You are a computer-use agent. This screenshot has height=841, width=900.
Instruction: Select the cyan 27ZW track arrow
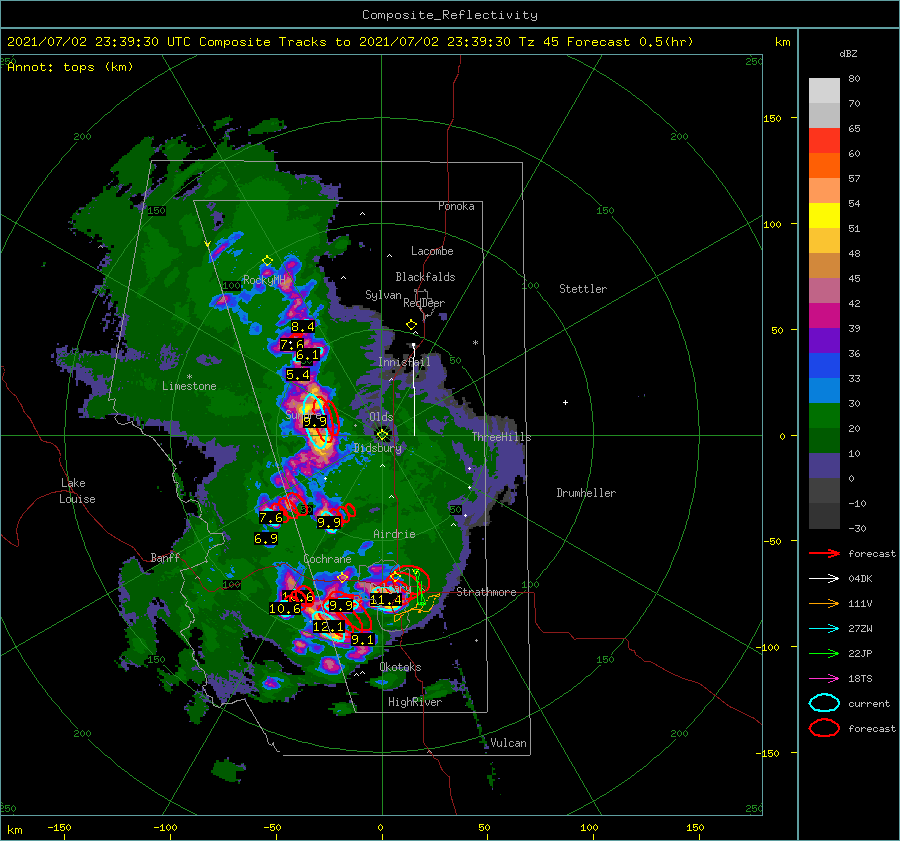(x=824, y=629)
